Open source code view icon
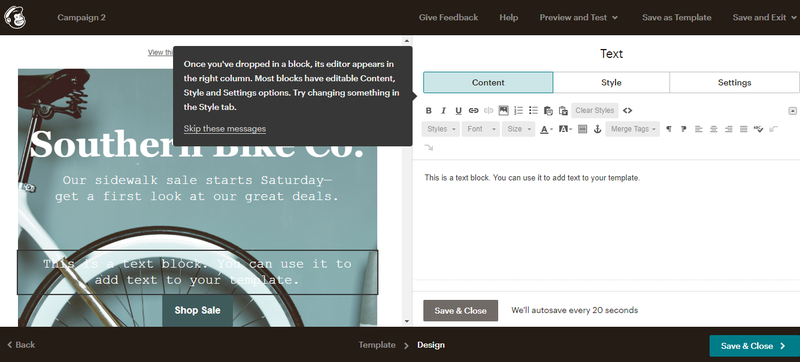 pos(628,111)
